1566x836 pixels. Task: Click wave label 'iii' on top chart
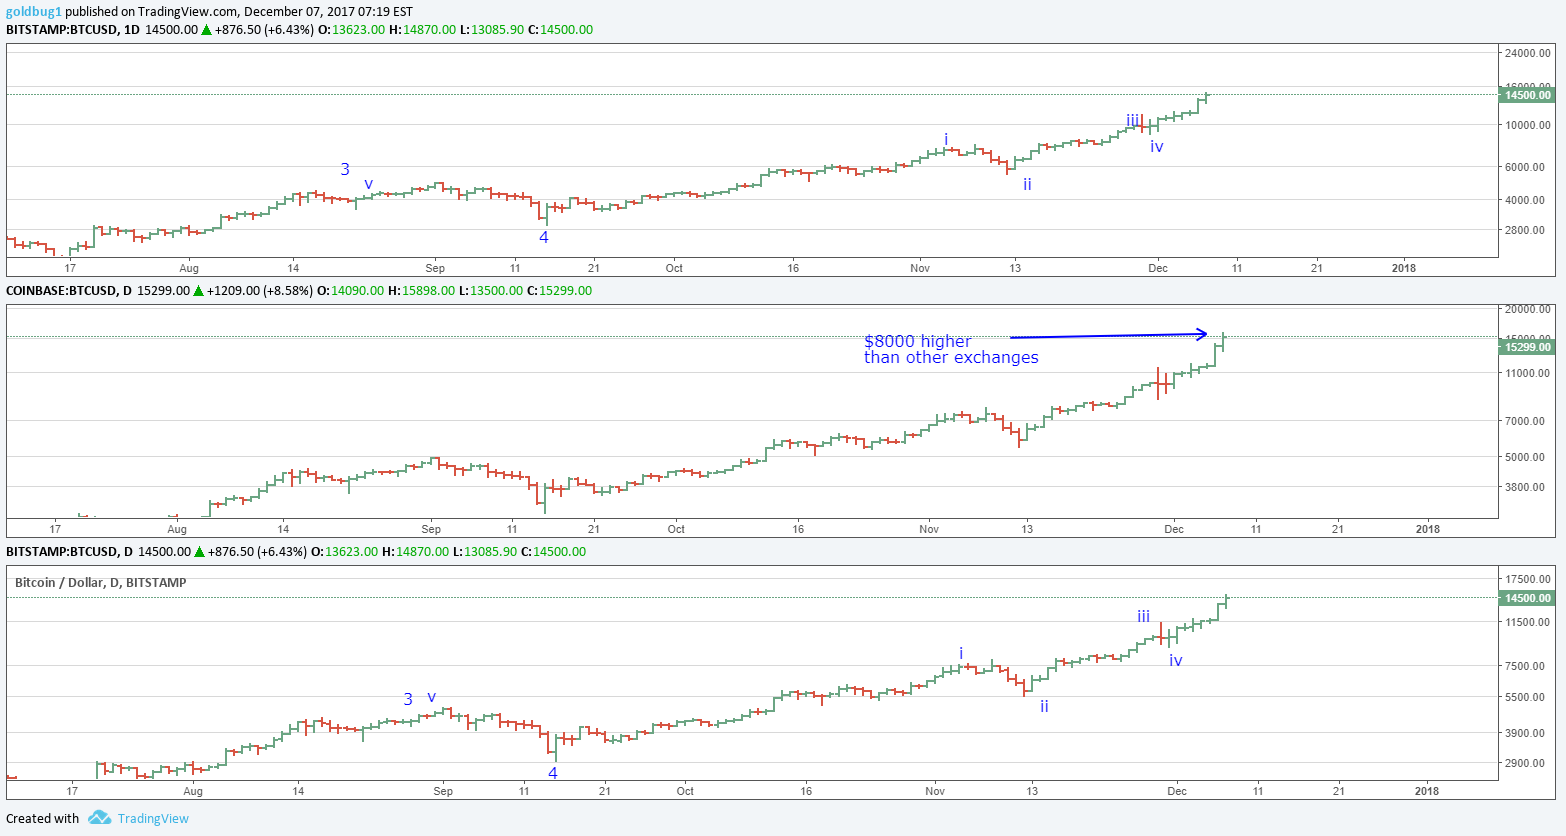coord(1133,120)
